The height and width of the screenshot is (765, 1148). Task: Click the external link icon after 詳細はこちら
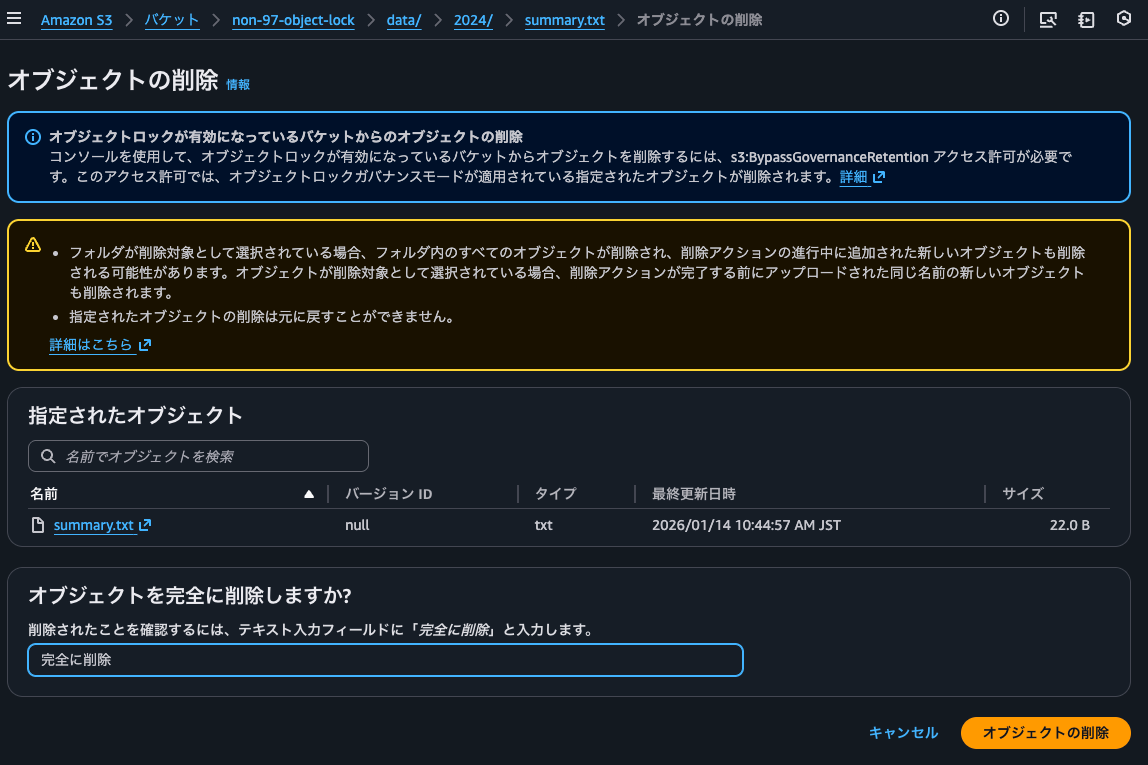(144, 344)
